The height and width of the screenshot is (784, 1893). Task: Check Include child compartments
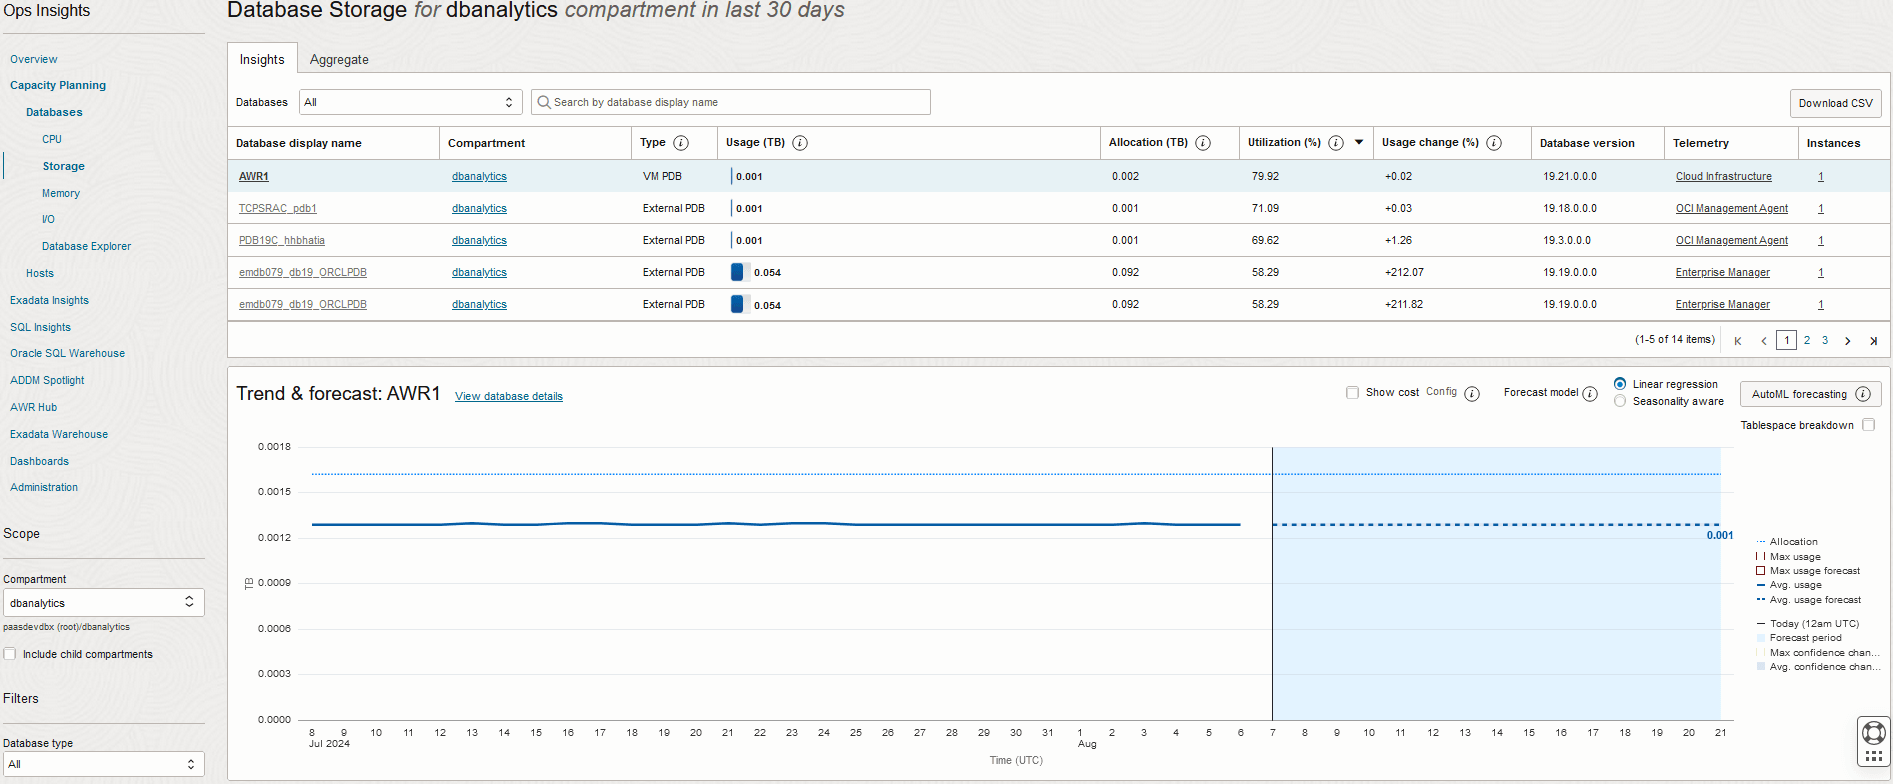(10, 654)
